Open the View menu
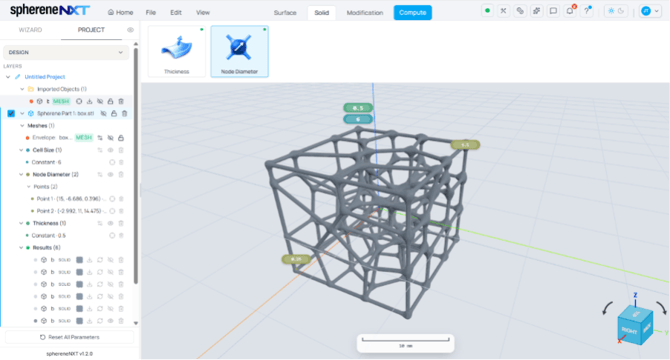Screen dimensions: 670x360 [x=203, y=12]
